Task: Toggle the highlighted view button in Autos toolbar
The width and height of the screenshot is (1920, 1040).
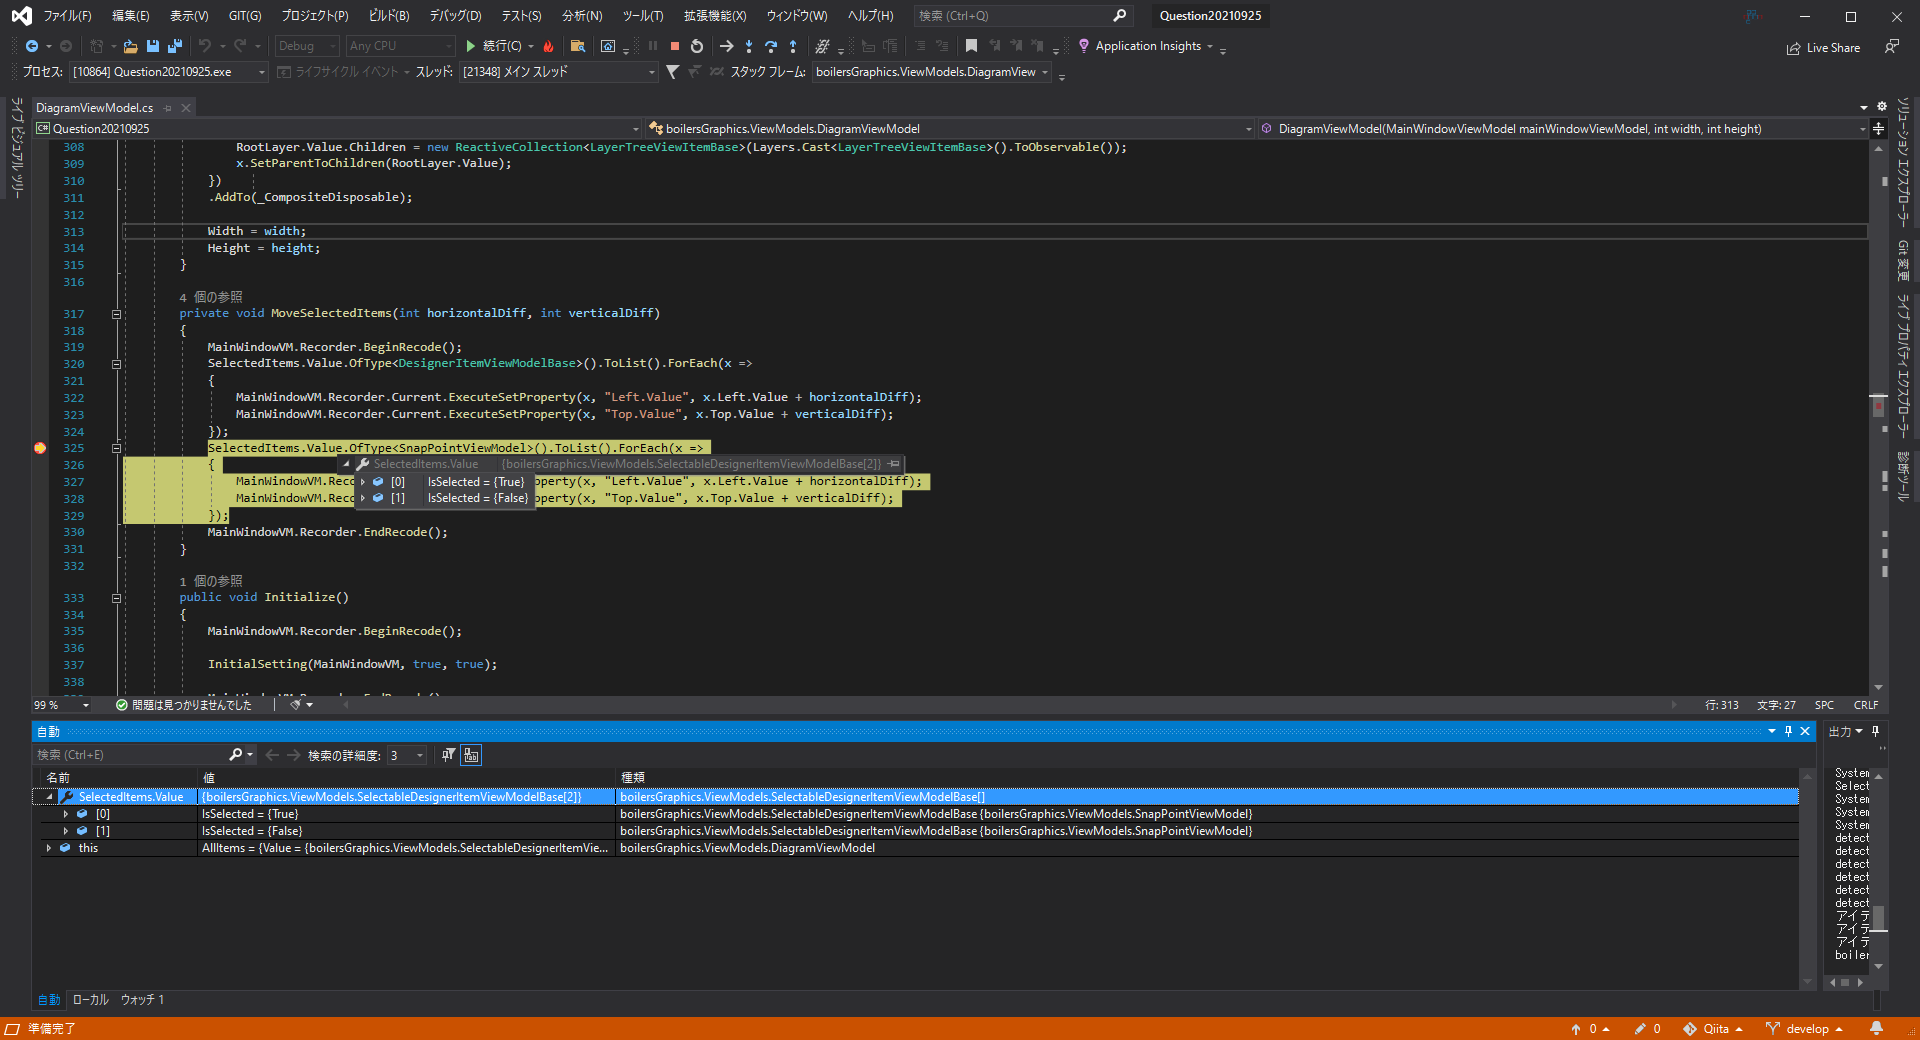Action: [x=471, y=755]
